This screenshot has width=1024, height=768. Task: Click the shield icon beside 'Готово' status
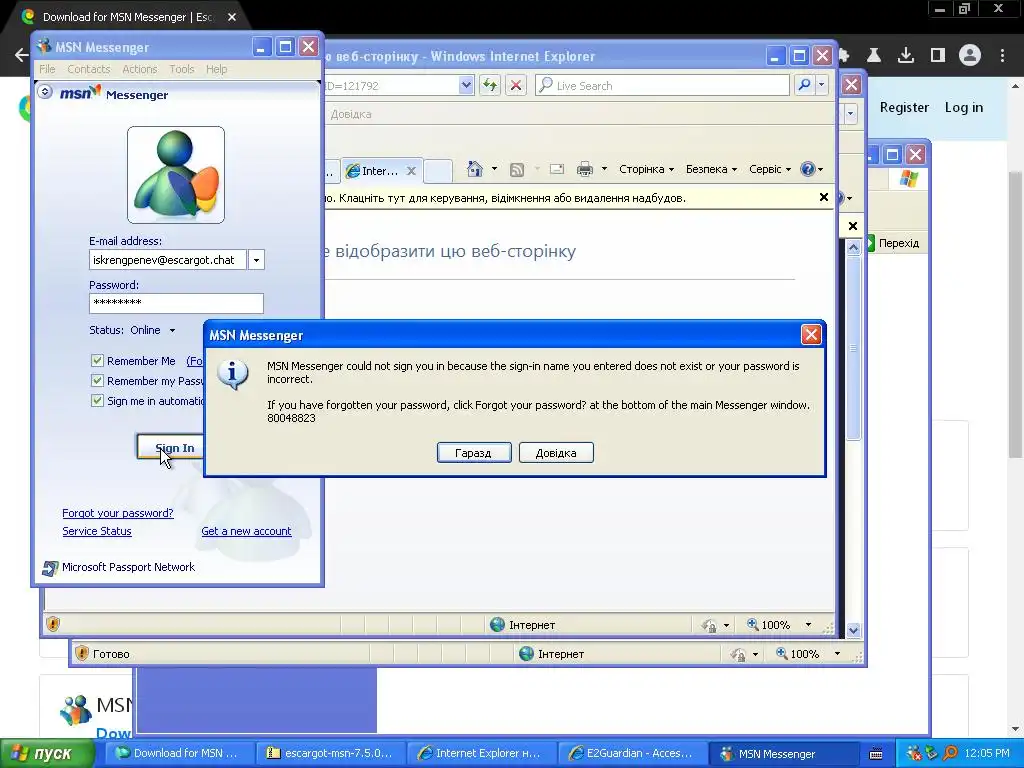click(x=82, y=653)
